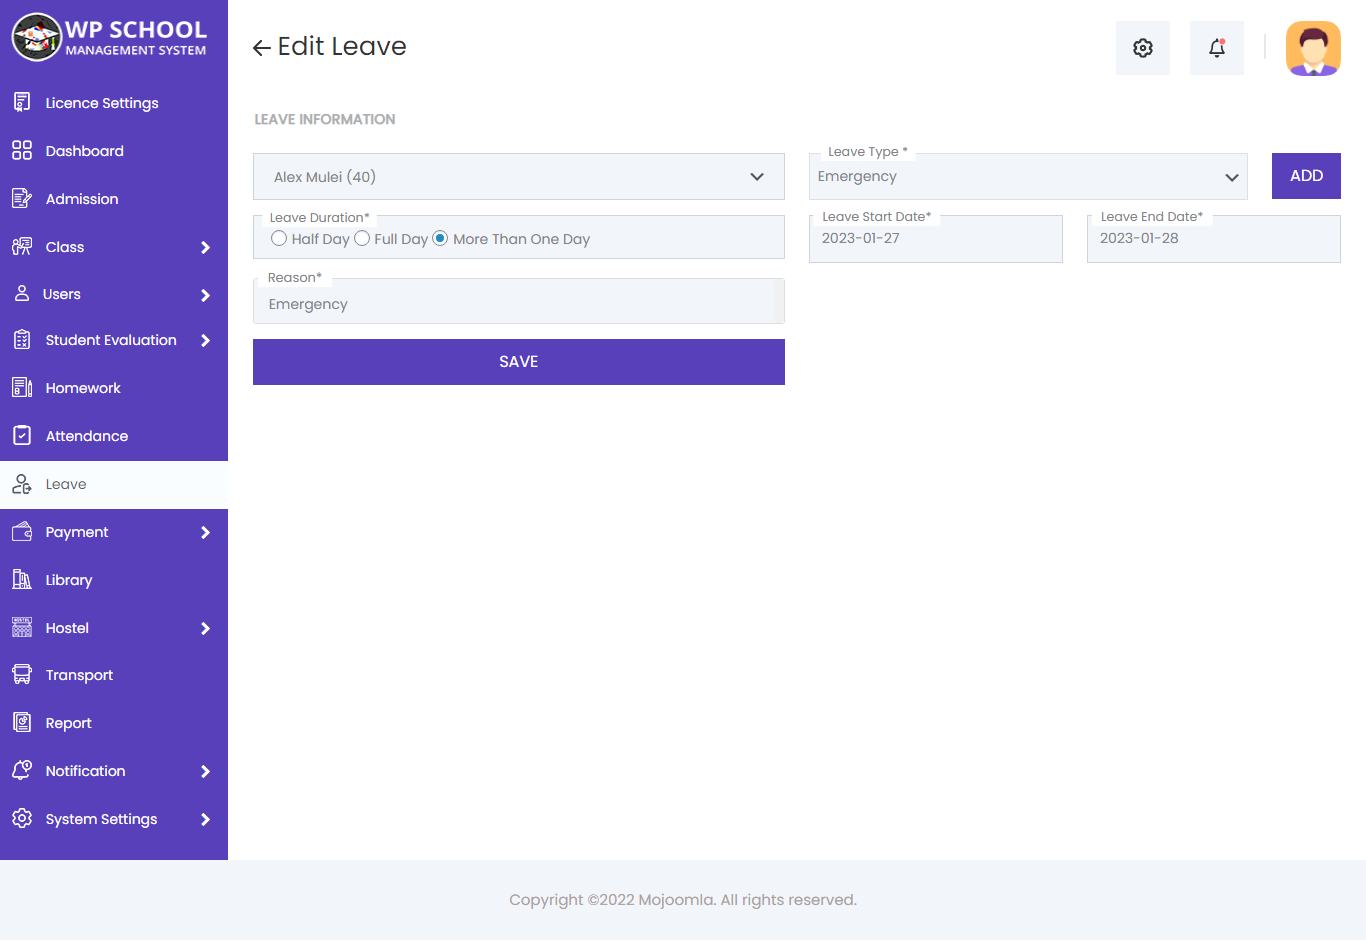This screenshot has width=1366, height=941.
Task: Click the Payment wallet icon
Action: [x=22, y=531]
